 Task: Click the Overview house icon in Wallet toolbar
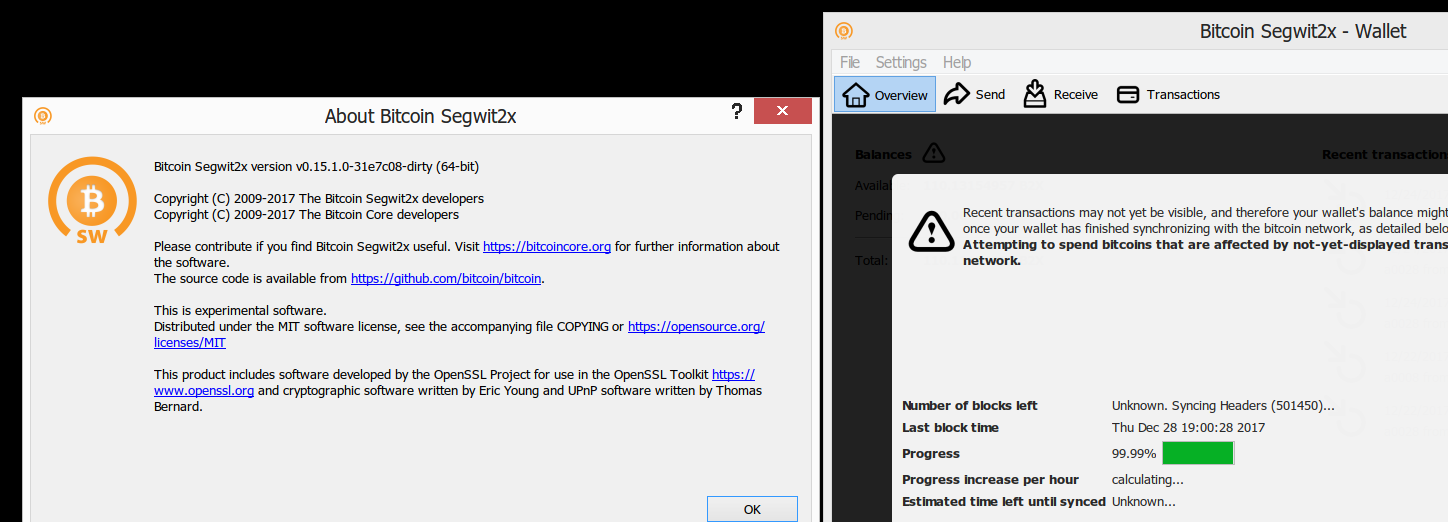point(855,94)
